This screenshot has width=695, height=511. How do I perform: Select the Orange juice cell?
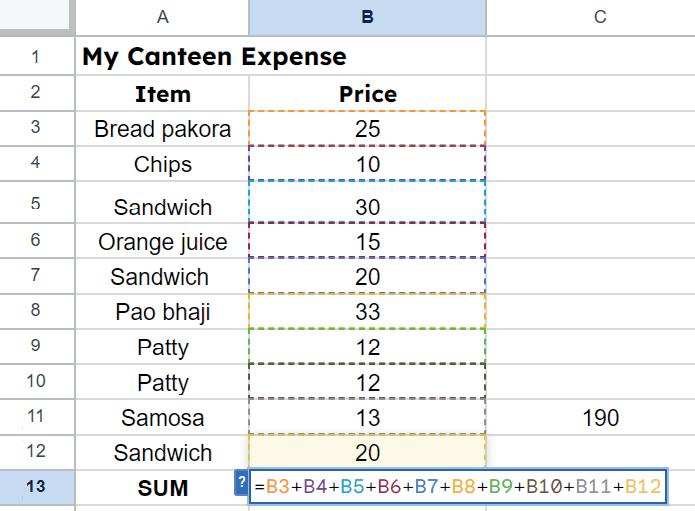pyautogui.click(x=162, y=242)
